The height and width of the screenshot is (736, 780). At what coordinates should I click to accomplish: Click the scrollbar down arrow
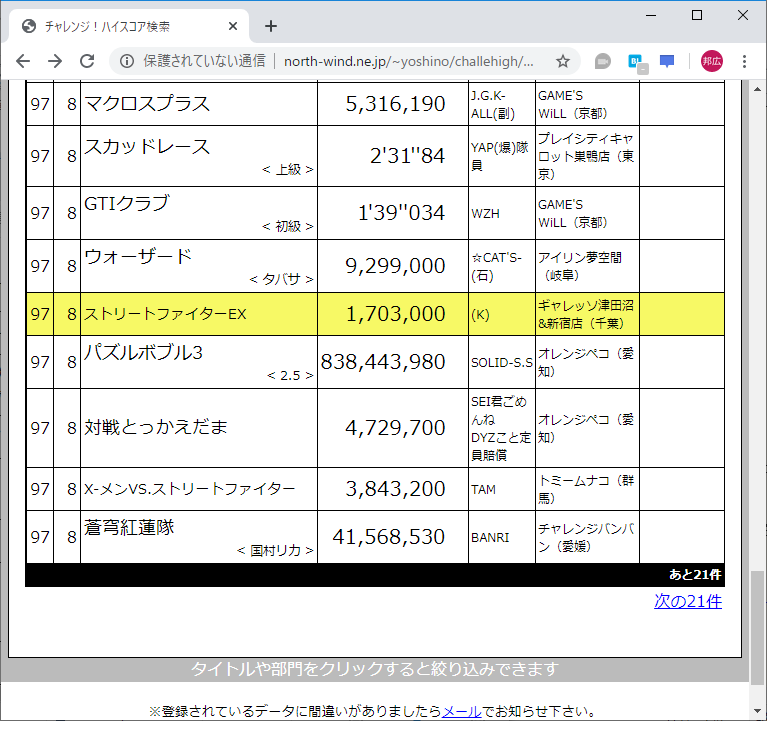coord(757,710)
